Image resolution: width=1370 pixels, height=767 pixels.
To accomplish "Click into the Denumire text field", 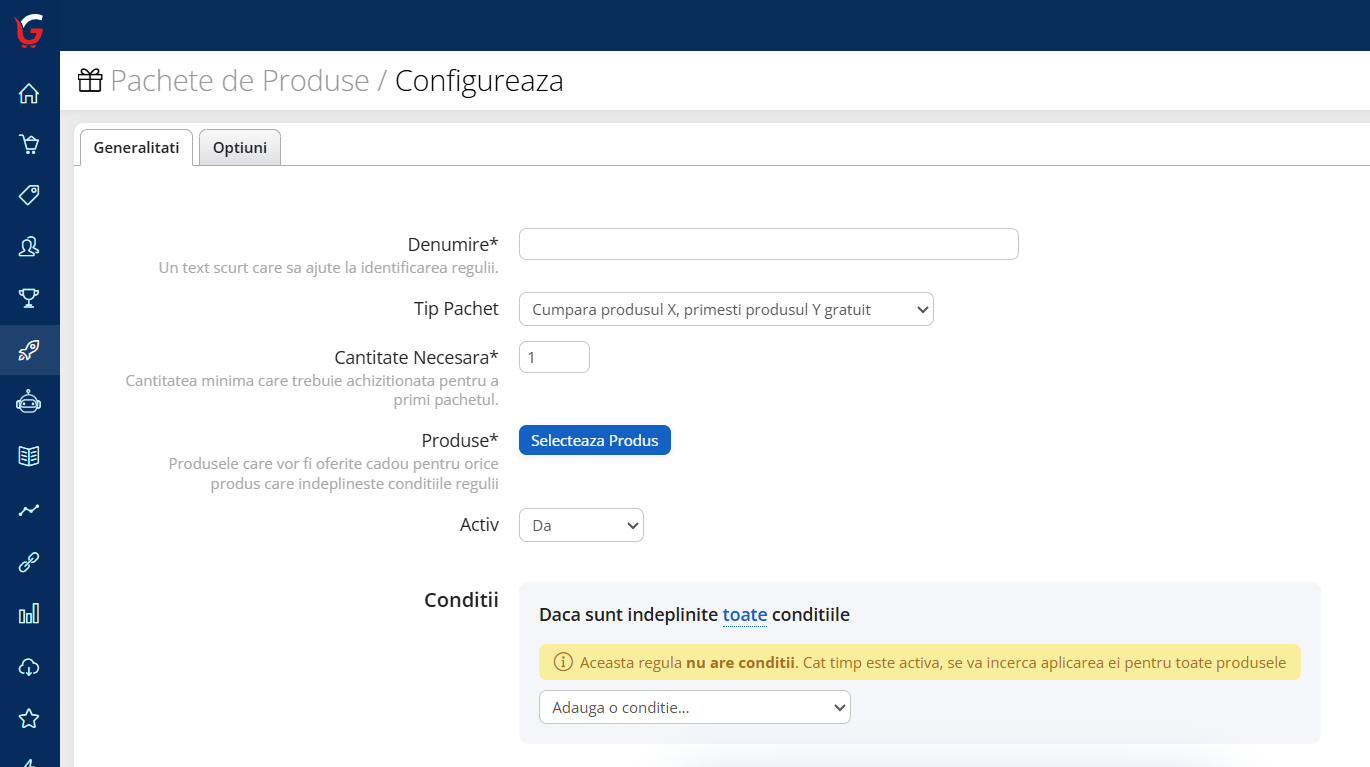I will coord(768,244).
